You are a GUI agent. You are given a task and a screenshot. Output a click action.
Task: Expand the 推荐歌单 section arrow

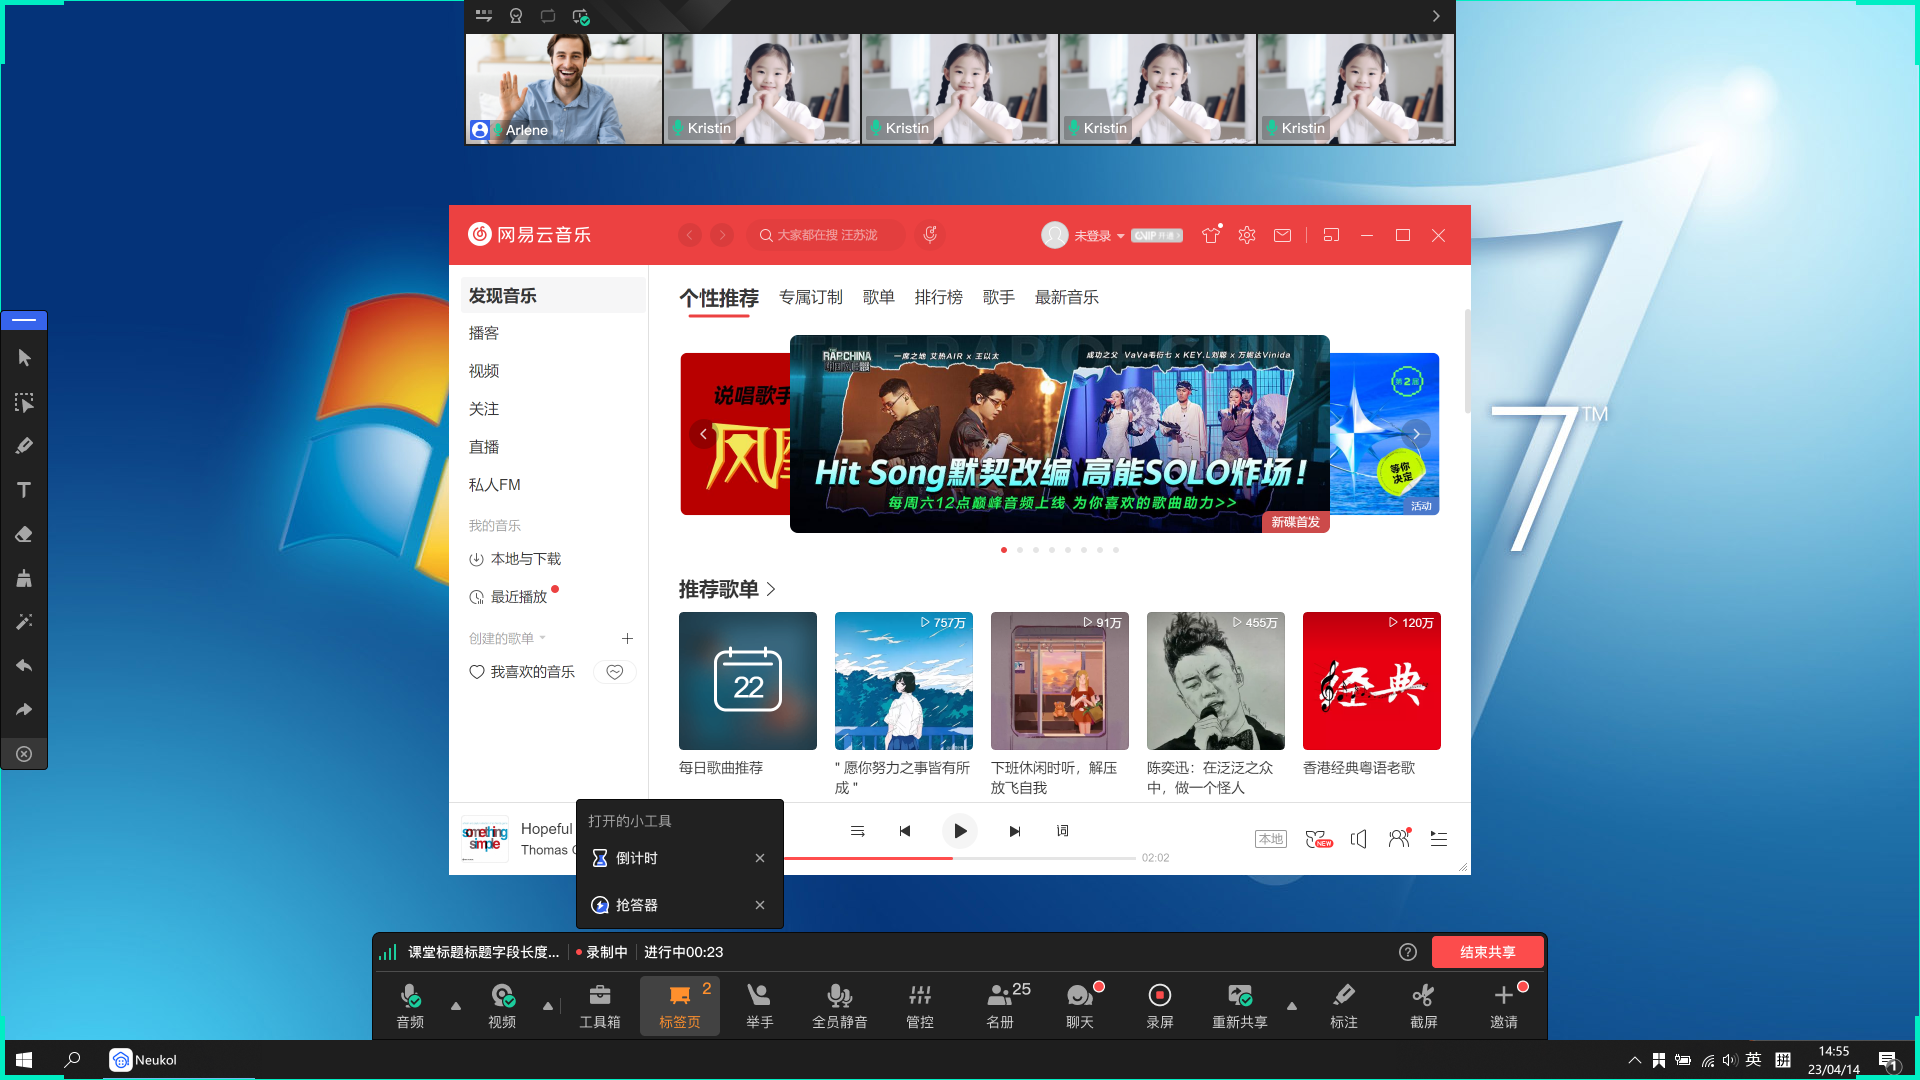(771, 589)
